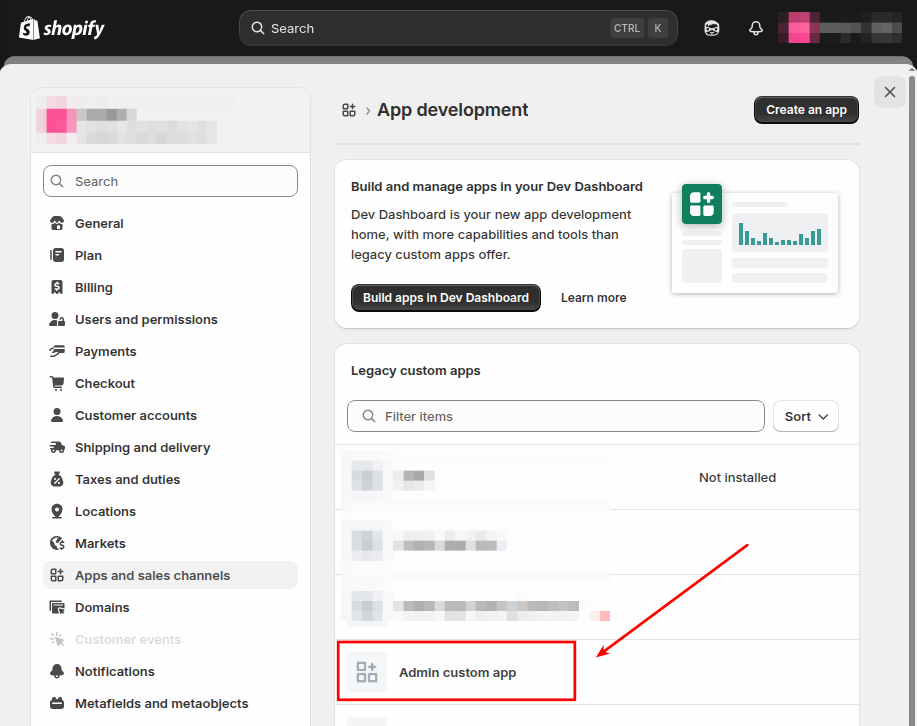
Task: Focus the settings sidebar Search box
Action: [x=170, y=181]
